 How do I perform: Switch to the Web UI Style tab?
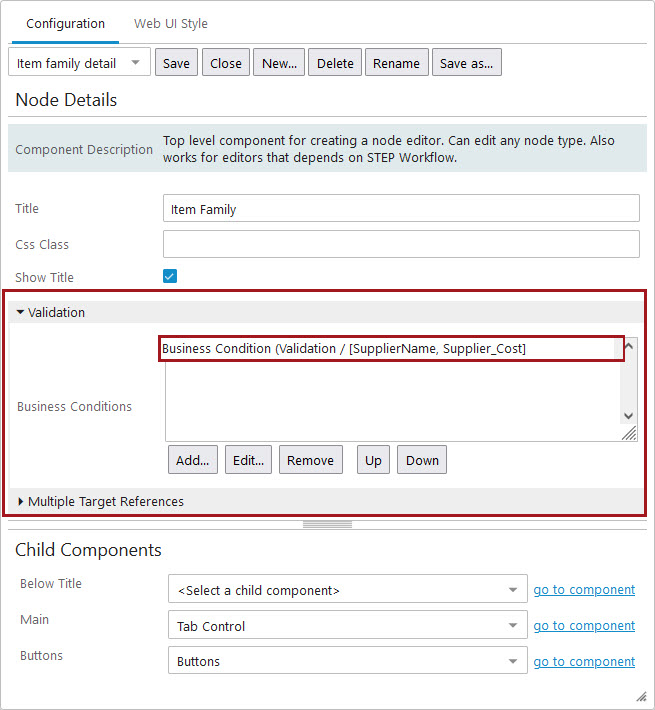point(171,23)
